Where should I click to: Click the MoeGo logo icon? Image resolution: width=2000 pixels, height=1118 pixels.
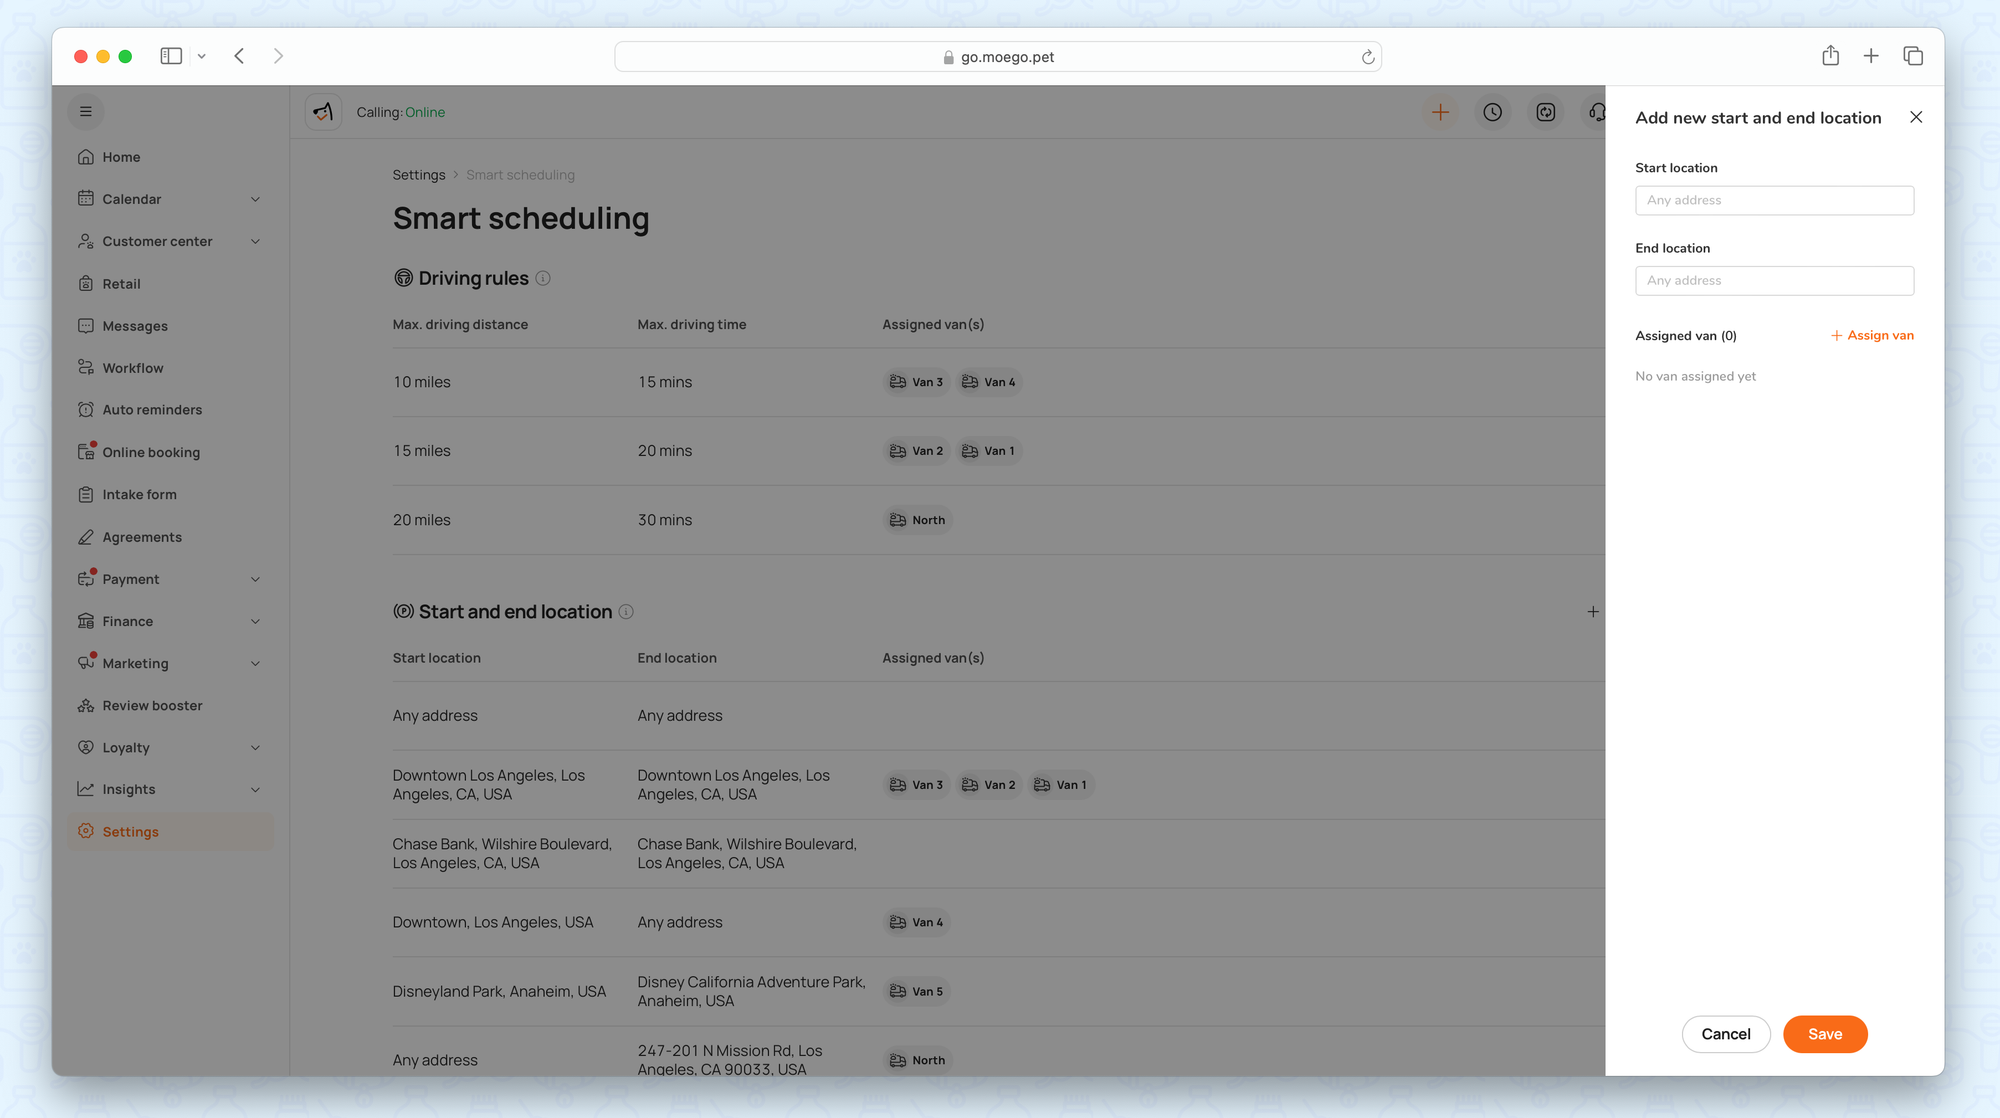[x=323, y=112]
